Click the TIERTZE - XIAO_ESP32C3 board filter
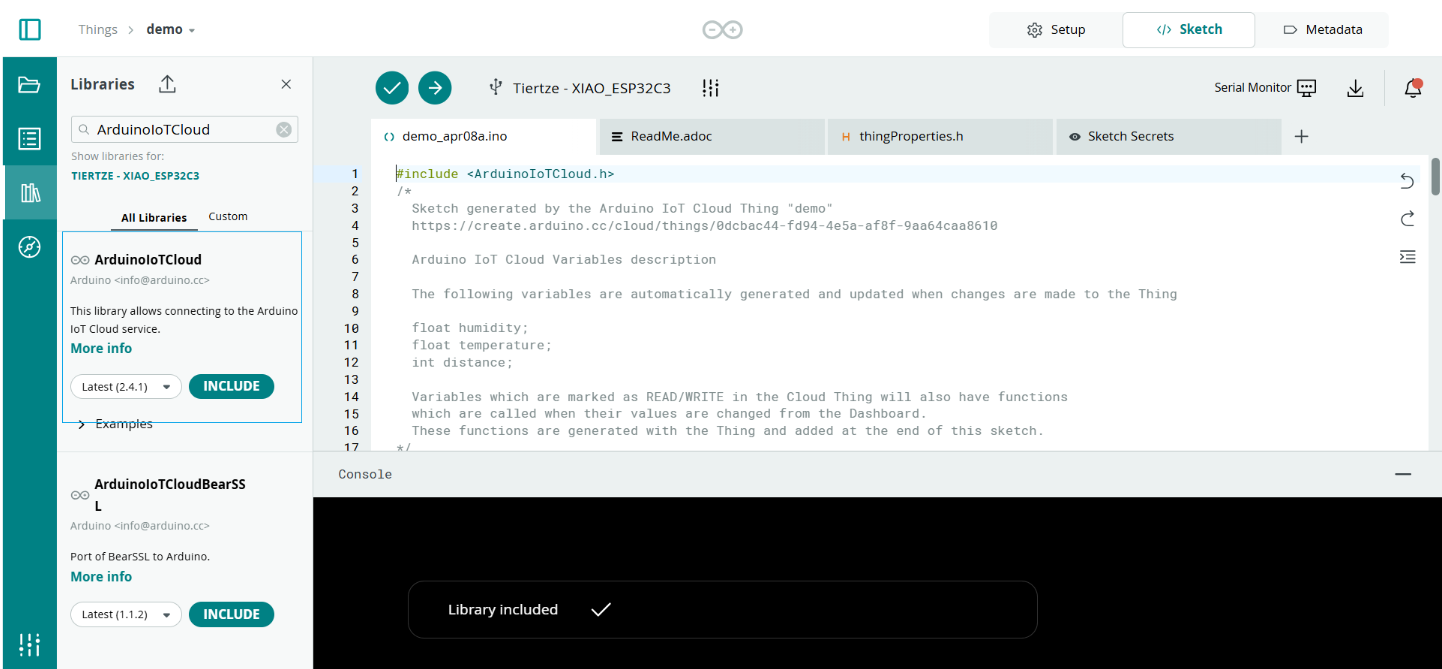The width and height of the screenshot is (1442, 669). (135, 176)
